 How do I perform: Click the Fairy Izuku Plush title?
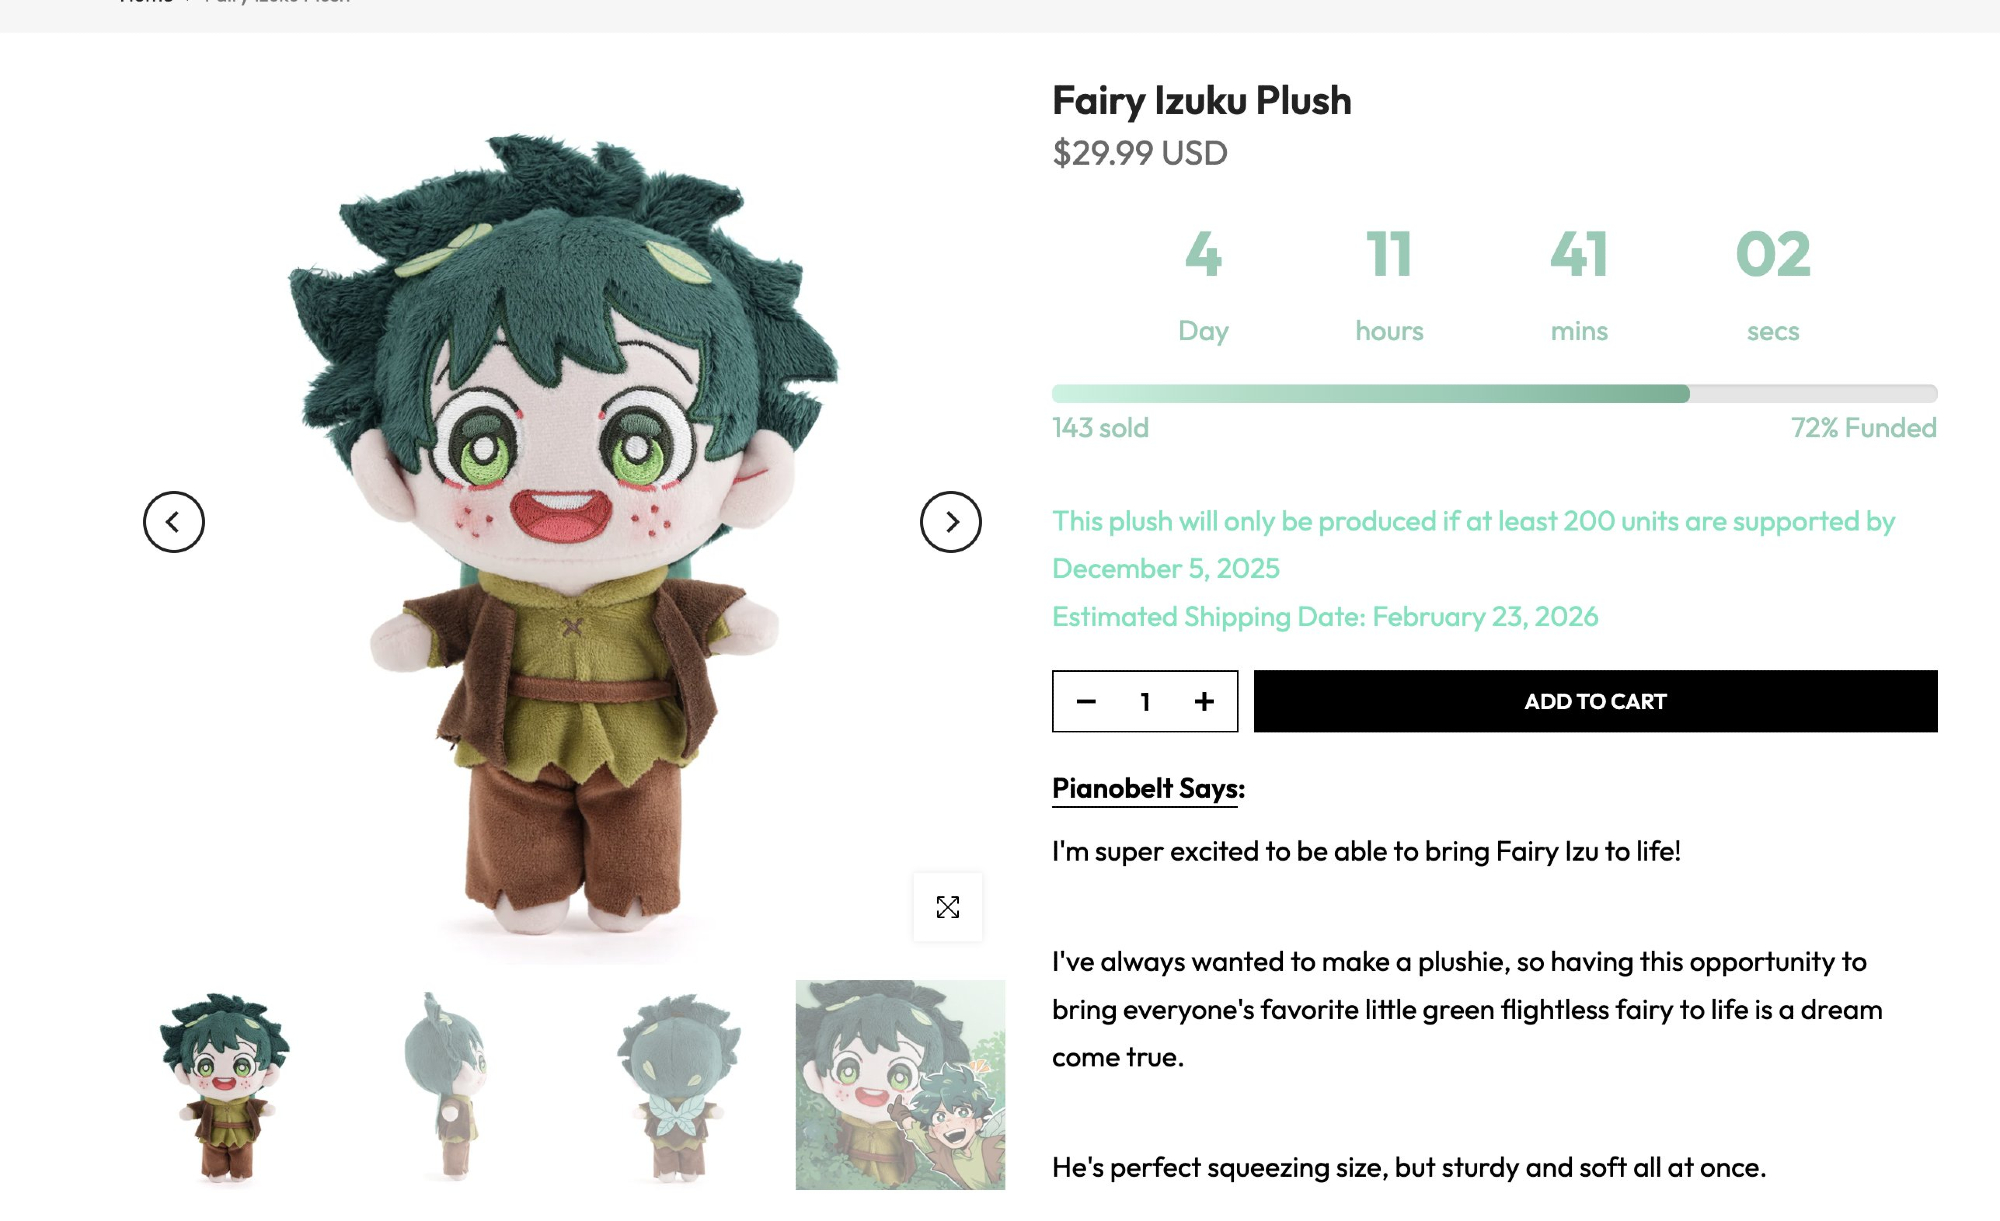point(1201,101)
